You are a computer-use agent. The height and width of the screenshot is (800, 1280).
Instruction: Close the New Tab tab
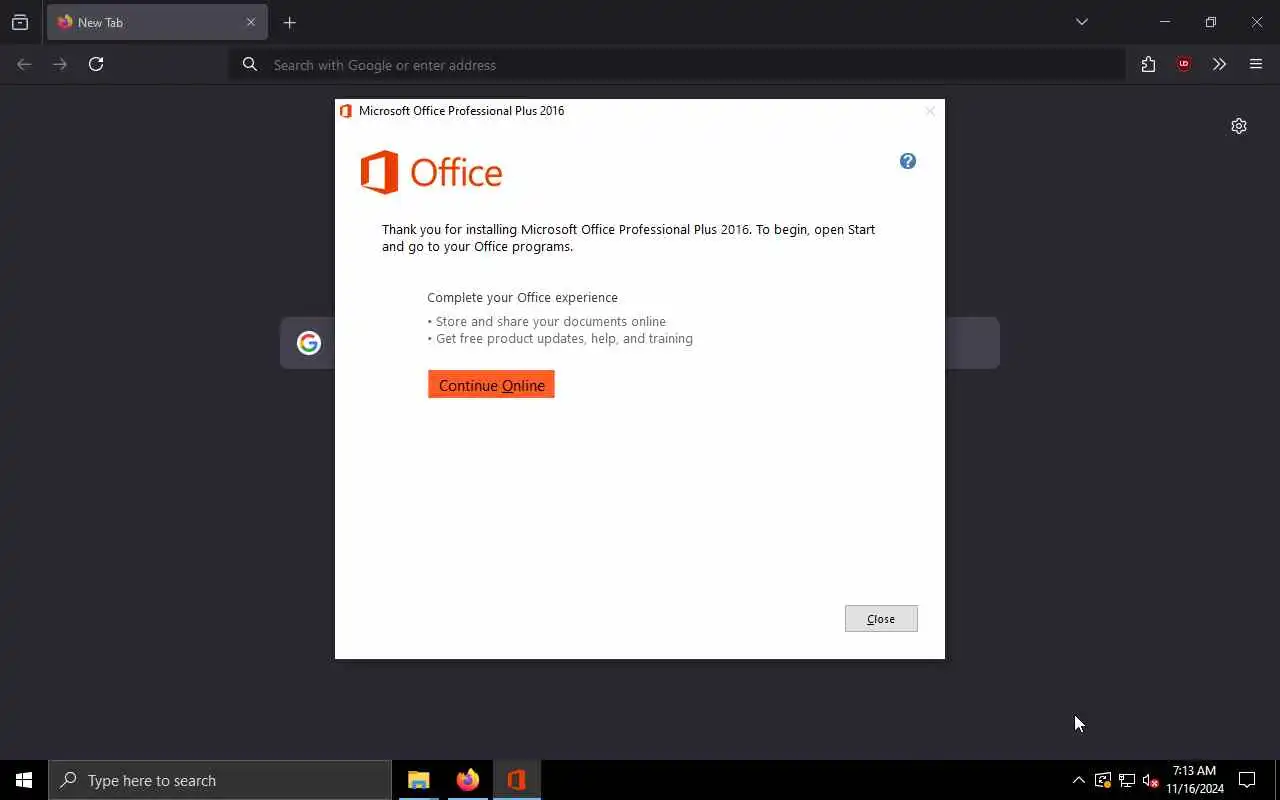pos(251,22)
